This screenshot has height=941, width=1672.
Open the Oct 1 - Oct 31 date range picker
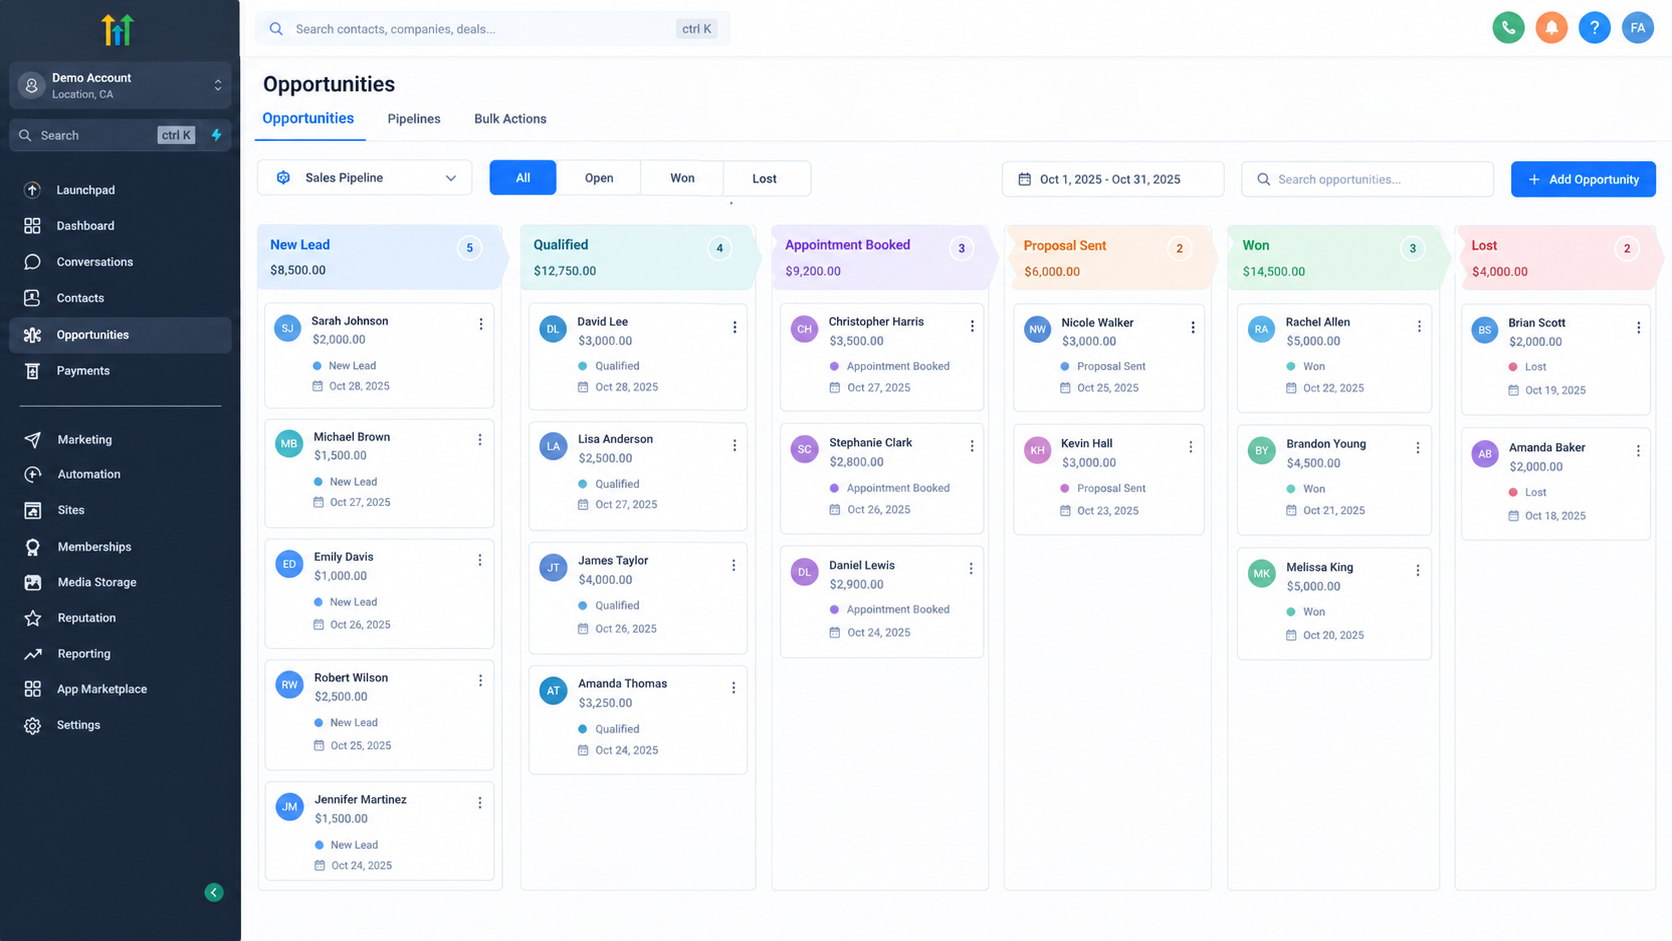pyautogui.click(x=1113, y=179)
